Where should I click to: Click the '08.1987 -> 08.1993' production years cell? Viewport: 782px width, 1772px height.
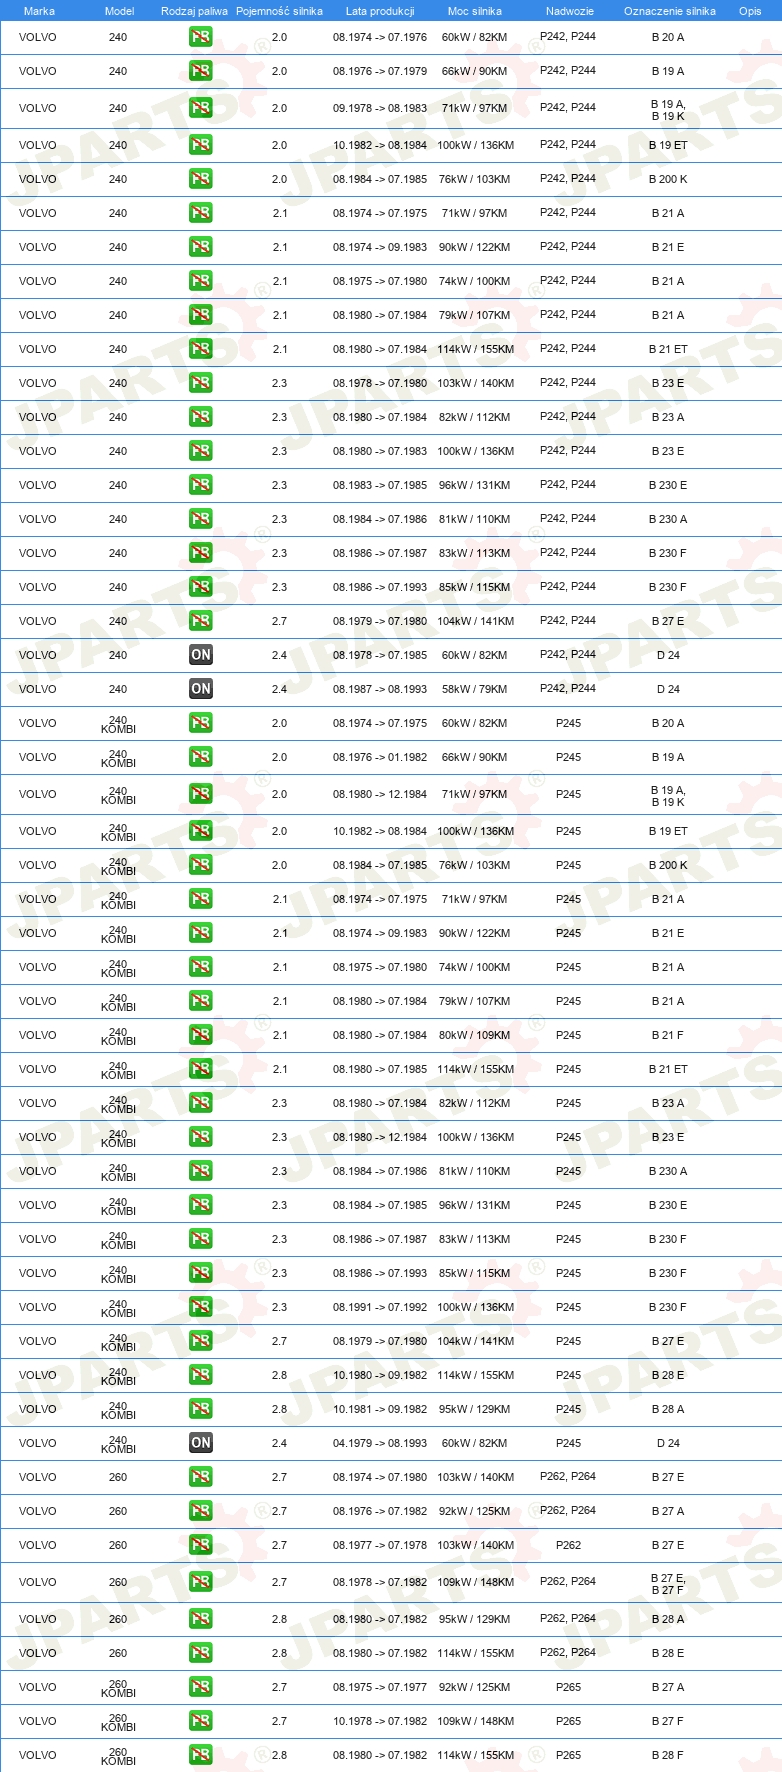coord(380,689)
